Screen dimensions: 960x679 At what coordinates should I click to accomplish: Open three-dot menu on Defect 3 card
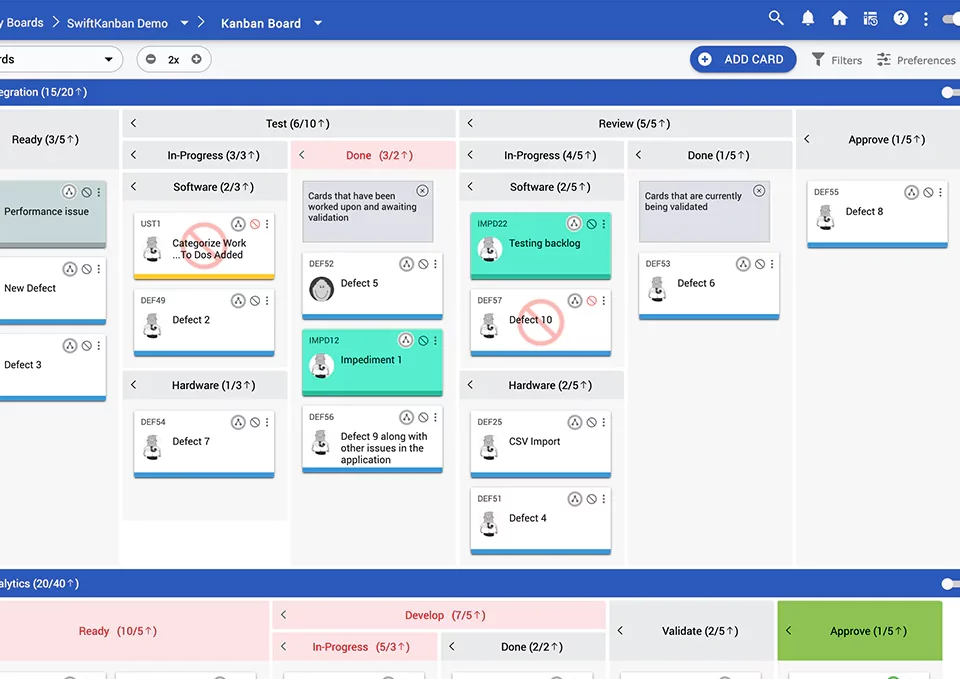[x=99, y=346]
